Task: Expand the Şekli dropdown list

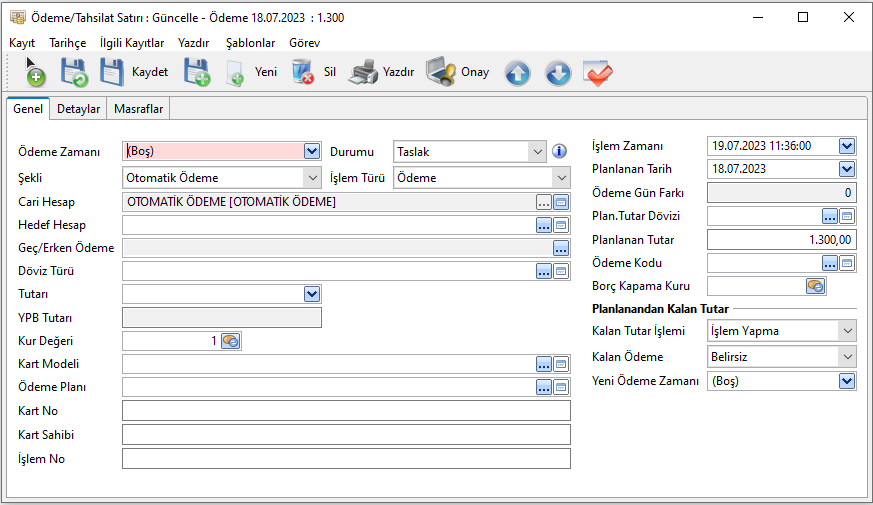Action: coord(311,178)
